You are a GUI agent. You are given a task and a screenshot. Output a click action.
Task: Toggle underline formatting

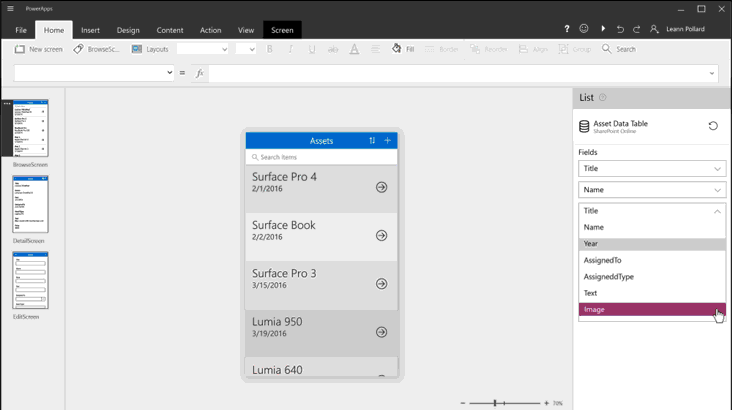click(312, 49)
